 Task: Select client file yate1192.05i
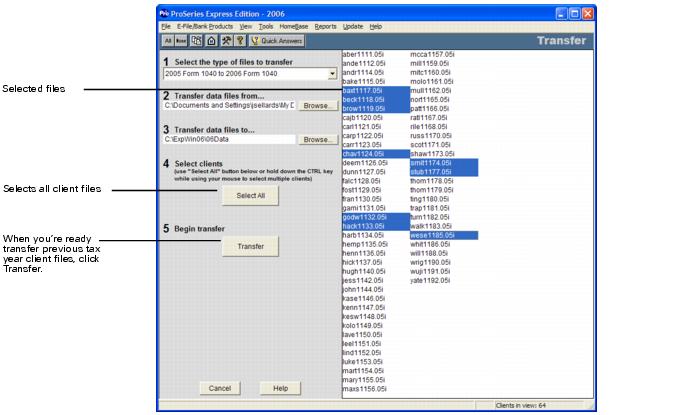(x=430, y=280)
